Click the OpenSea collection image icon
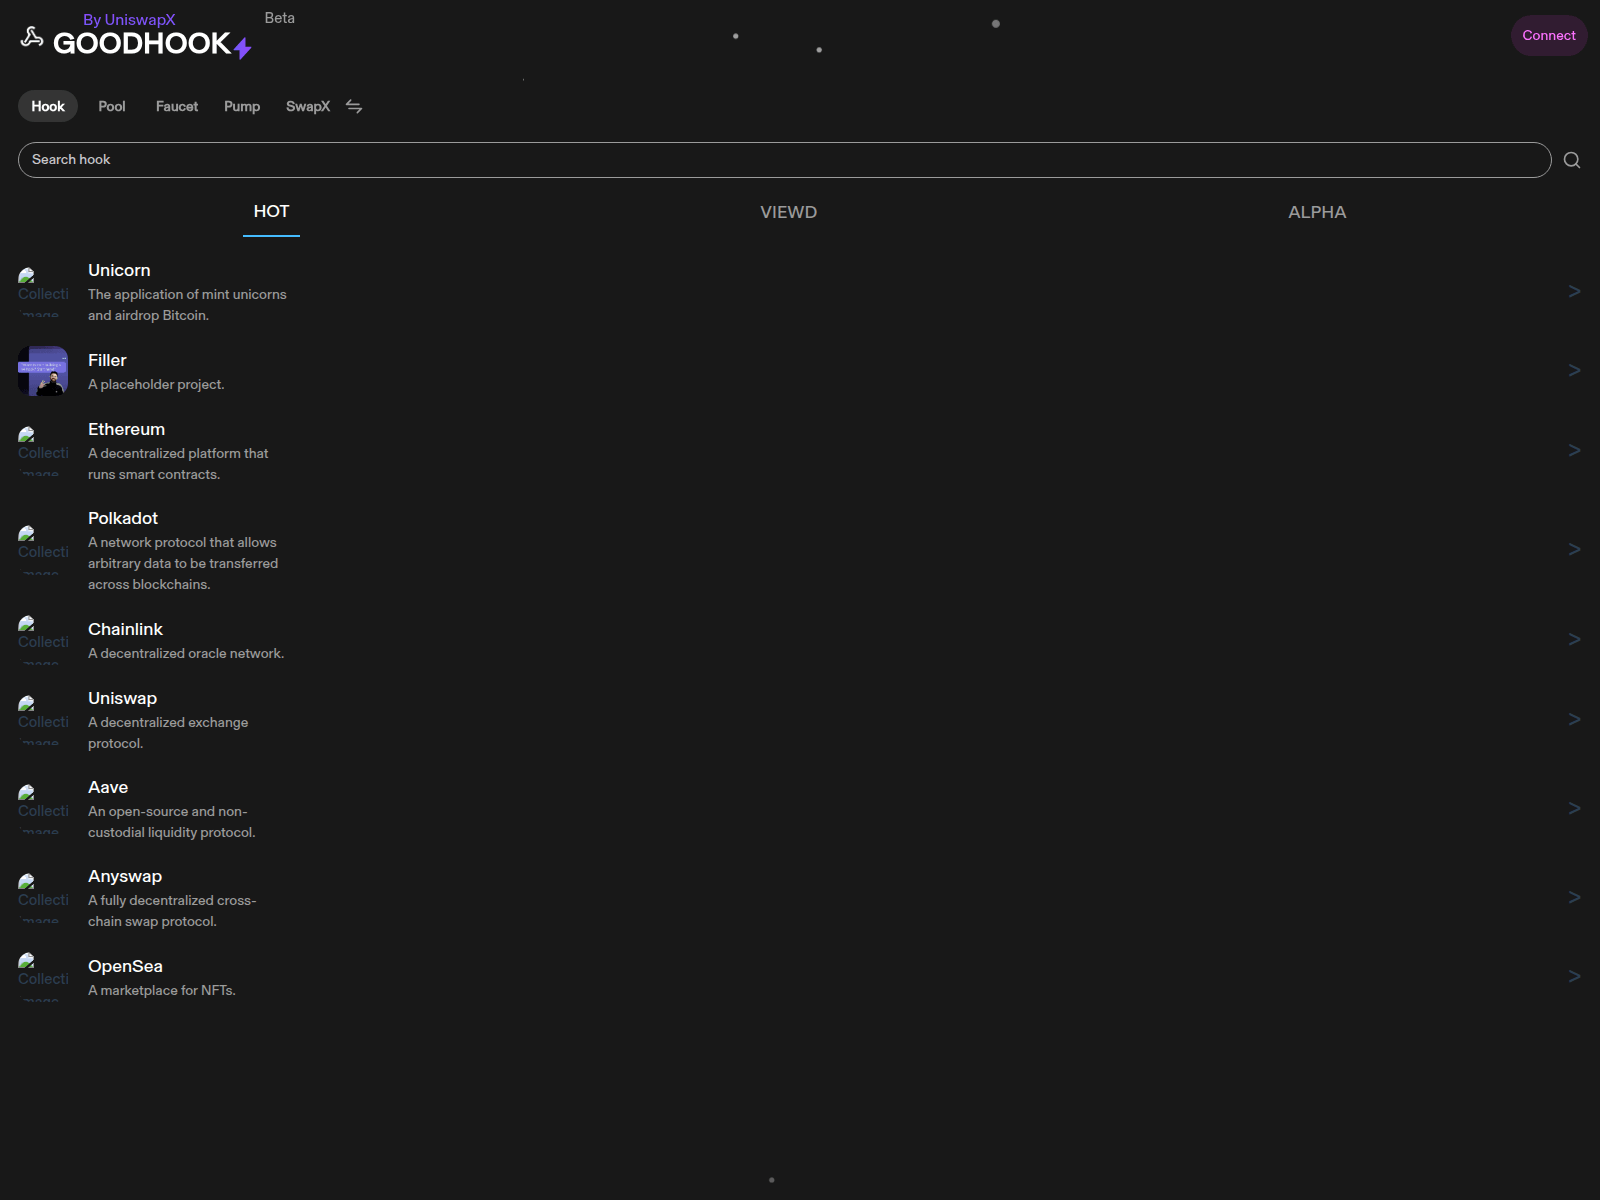Viewport: 1600px width, 1200px height. tap(42, 975)
